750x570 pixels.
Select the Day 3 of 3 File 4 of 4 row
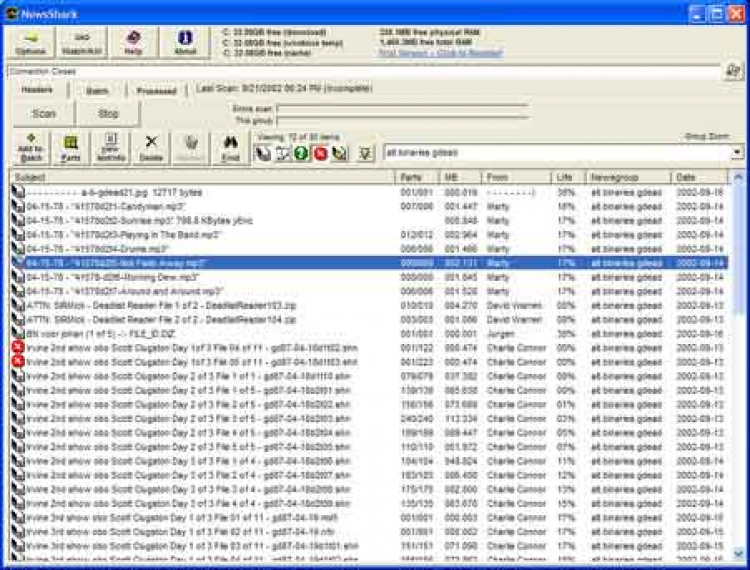point(369,504)
